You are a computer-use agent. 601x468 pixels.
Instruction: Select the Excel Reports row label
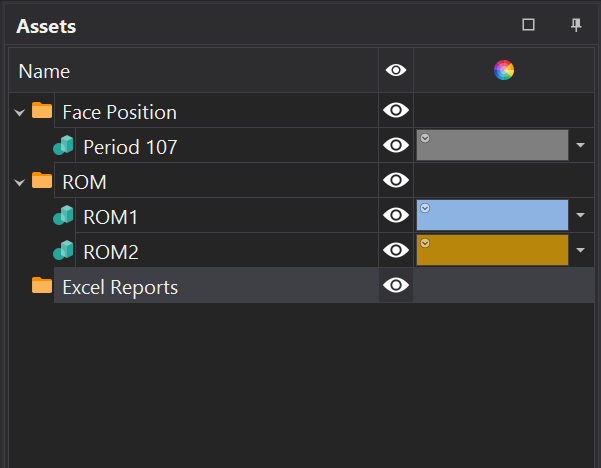(120, 287)
